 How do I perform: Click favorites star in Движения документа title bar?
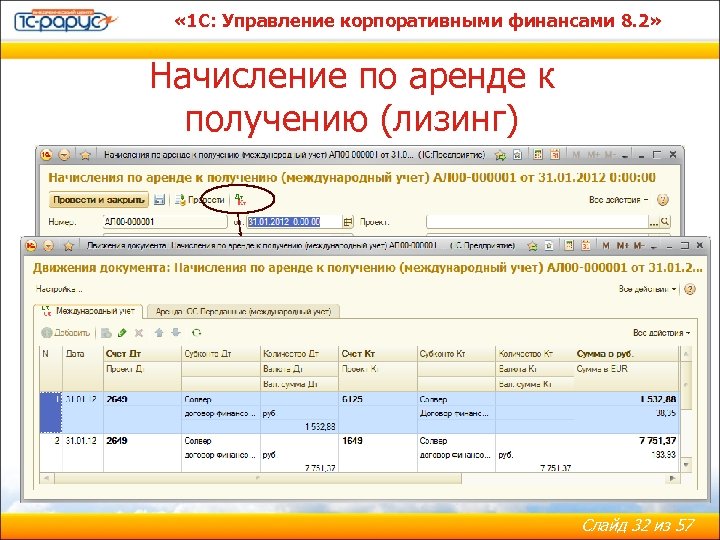click(69, 246)
